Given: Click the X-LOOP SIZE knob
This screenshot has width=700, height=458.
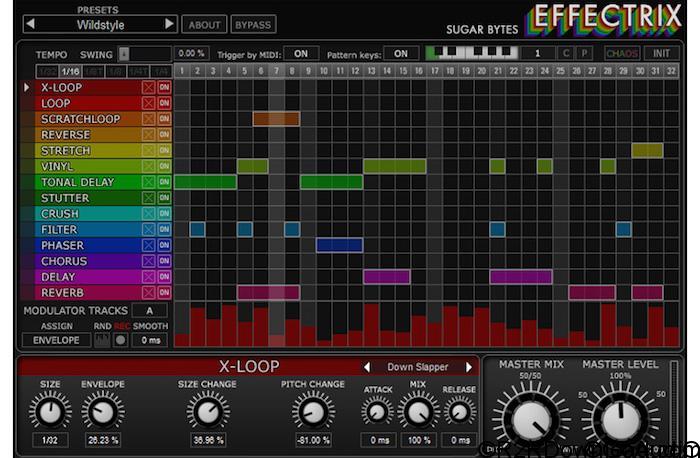Looking at the screenshot, I should (50, 412).
